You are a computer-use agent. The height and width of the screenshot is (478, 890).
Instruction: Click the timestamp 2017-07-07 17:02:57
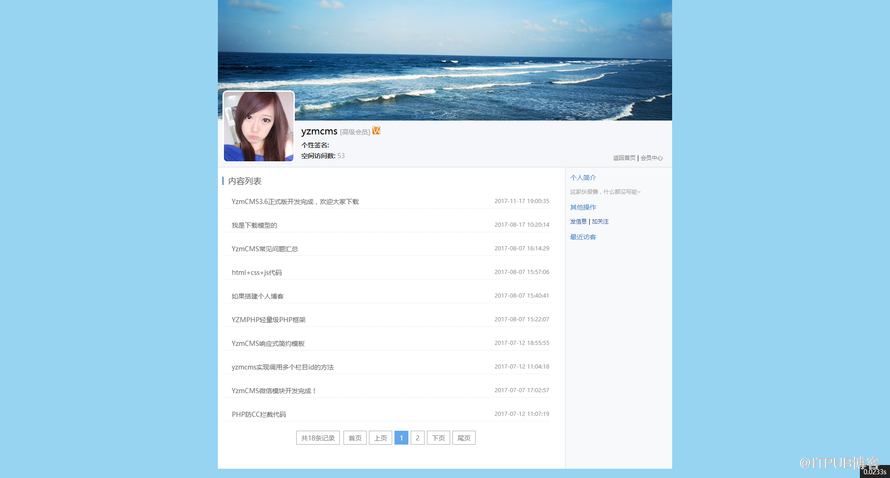point(522,390)
